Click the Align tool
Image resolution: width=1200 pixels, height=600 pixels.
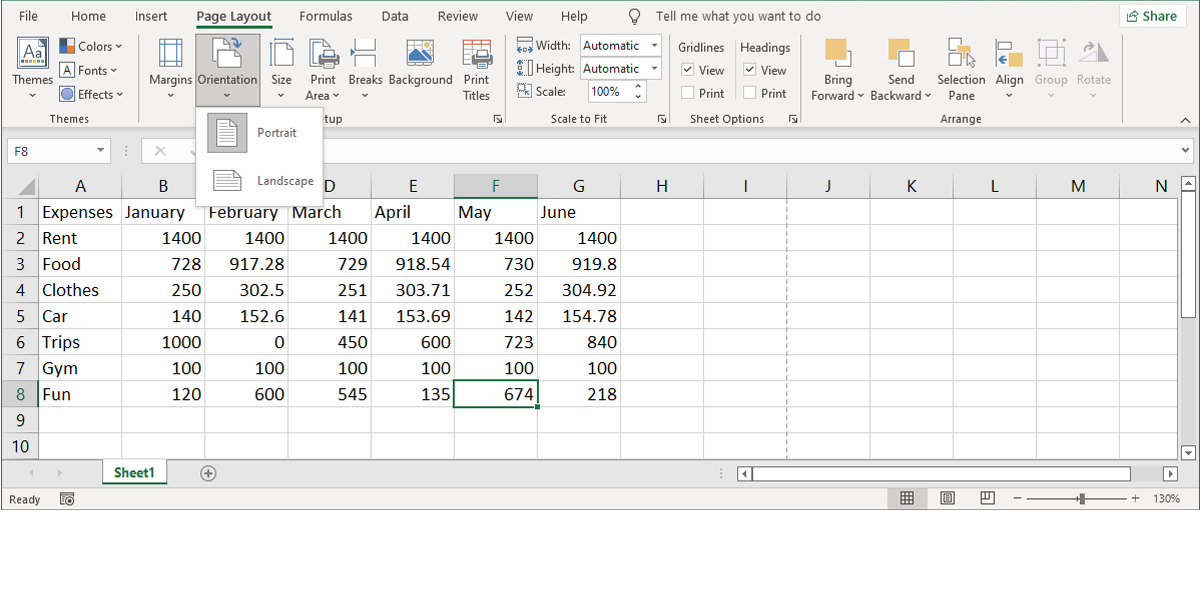point(1009,68)
